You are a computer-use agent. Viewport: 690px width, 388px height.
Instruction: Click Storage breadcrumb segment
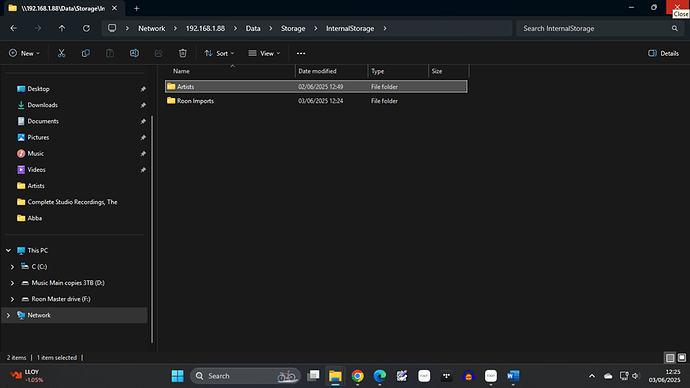coord(293,28)
